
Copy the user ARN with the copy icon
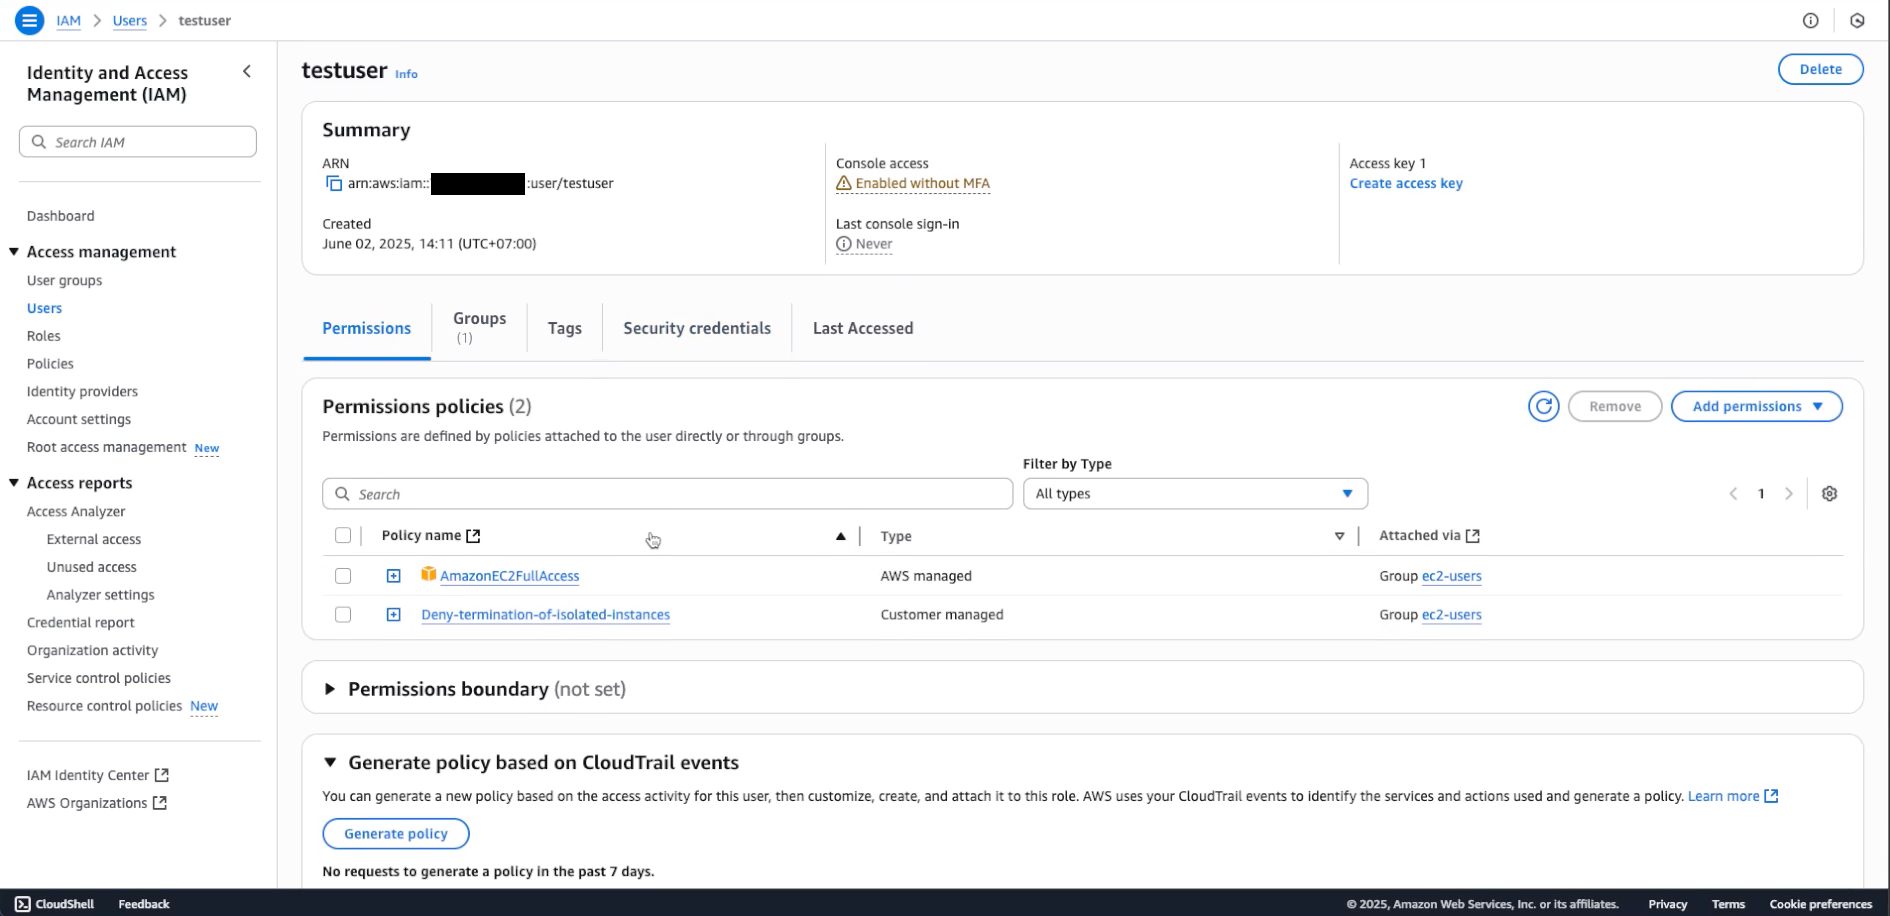click(x=334, y=184)
